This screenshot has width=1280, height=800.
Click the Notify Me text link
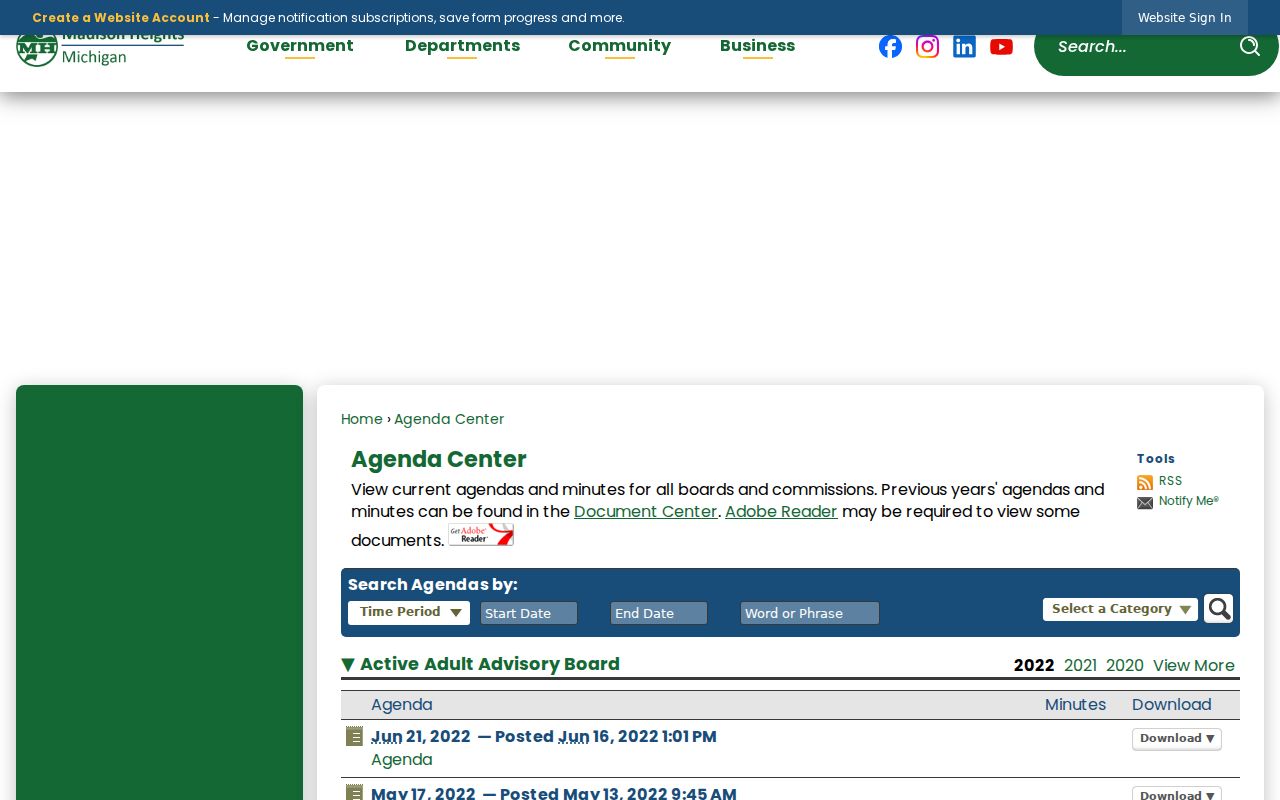pos(1188,501)
